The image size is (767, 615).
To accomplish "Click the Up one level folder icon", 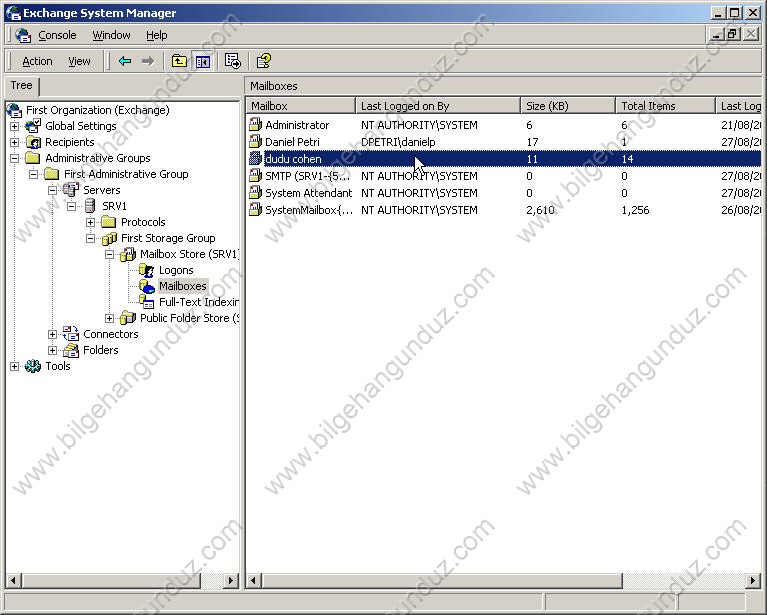I will point(179,61).
